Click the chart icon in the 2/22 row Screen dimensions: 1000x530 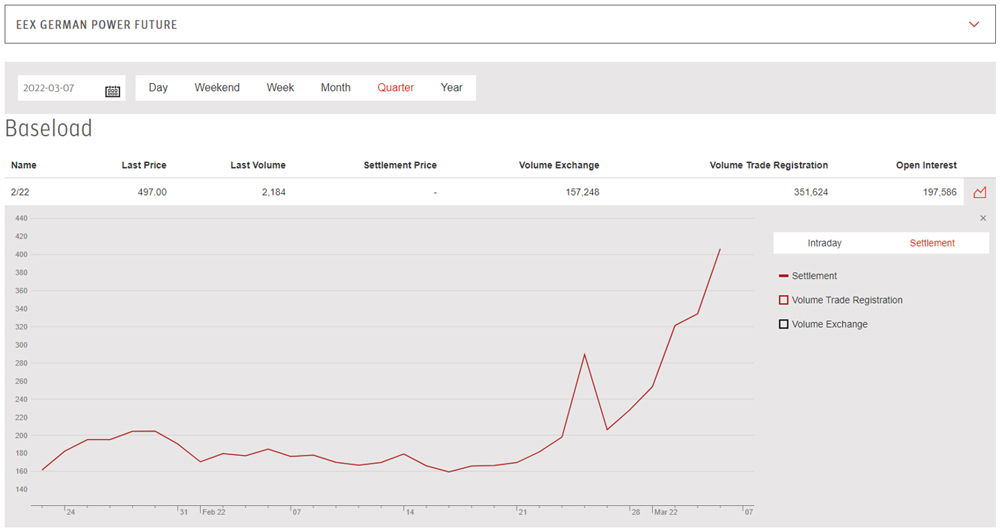coord(979,192)
